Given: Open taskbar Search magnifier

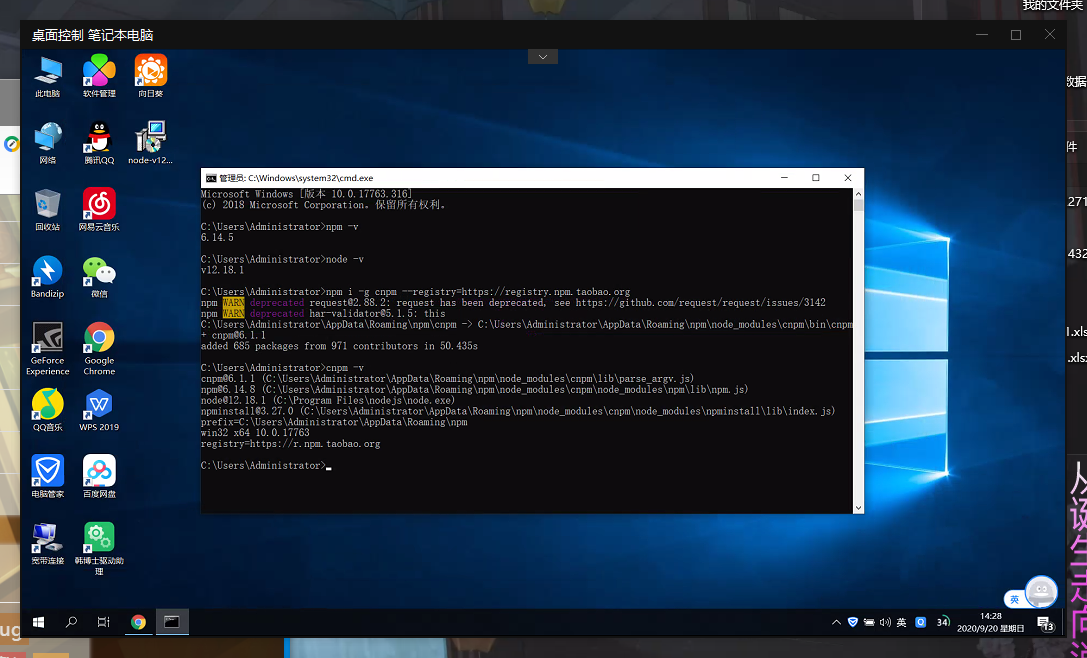Looking at the screenshot, I should coord(71,622).
